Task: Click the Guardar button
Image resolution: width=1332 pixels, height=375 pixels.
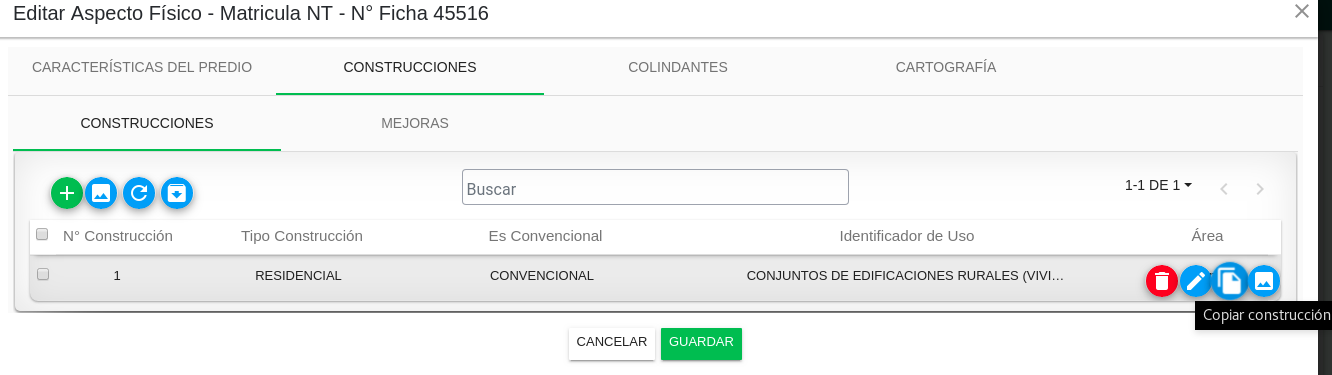Action: tap(701, 342)
